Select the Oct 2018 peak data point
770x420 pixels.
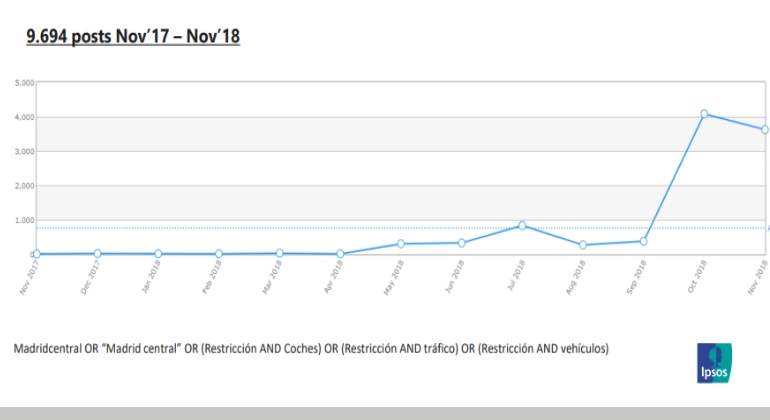[x=704, y=114]
